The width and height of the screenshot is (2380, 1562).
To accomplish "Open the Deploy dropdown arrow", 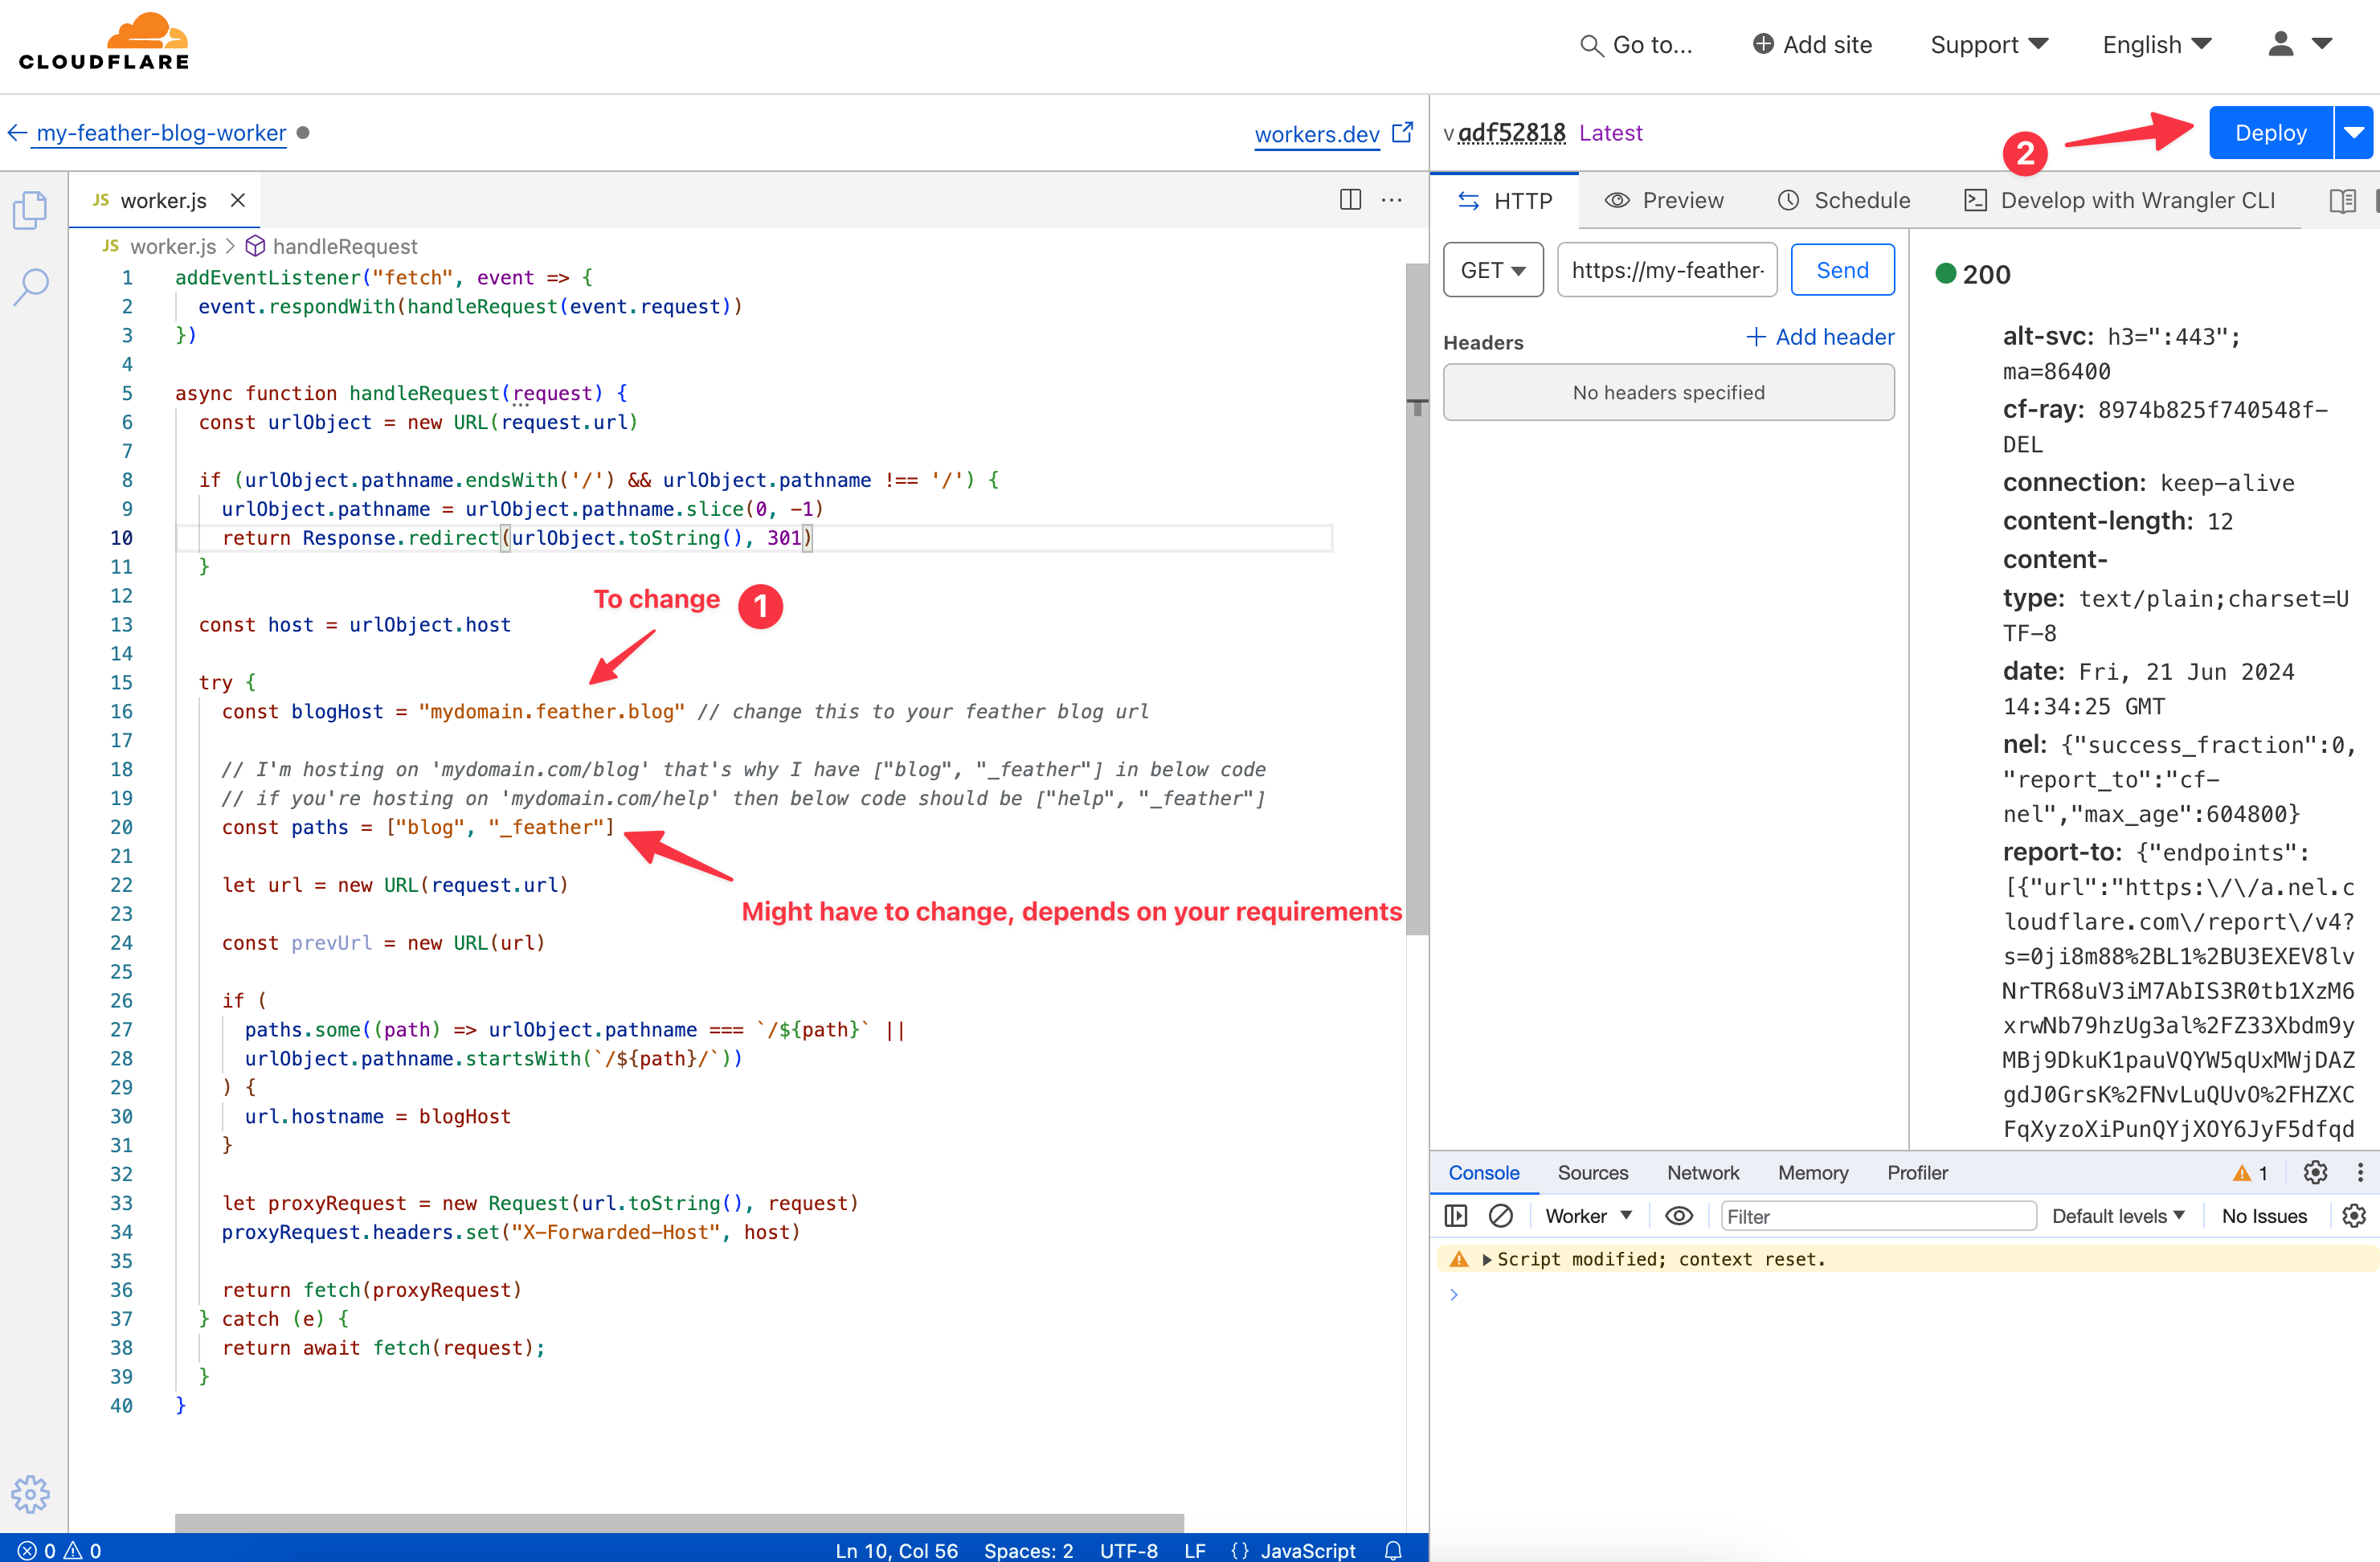I will click(2354, 133).
